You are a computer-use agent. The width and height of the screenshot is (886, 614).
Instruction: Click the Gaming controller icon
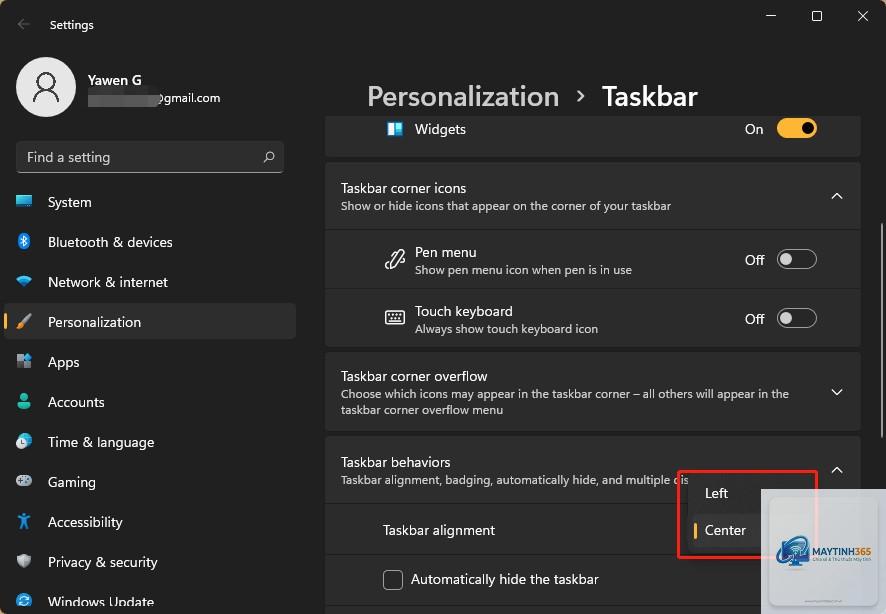click(x=24, y=481)
